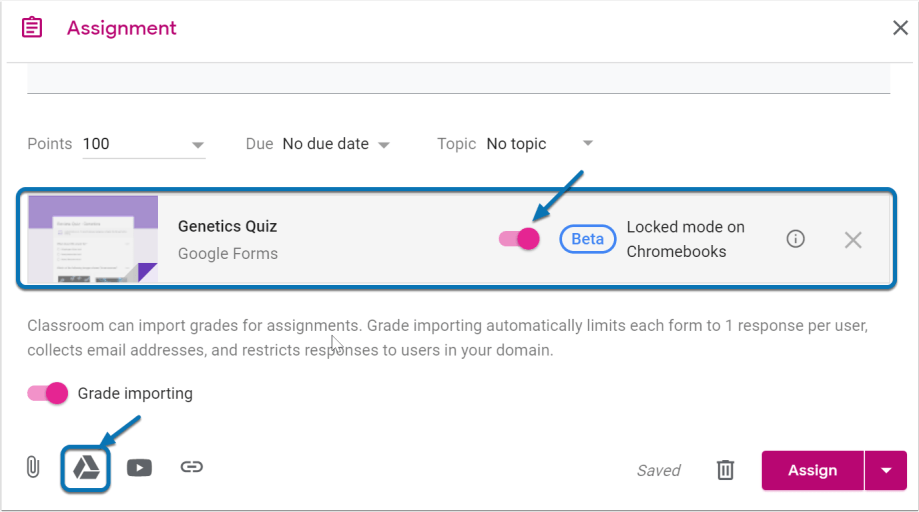Image resolution: width=919 pixels, height=512 pixels.
Task: Click the Beta badge label
Action: pyautogui.click(x=587, y=239)
